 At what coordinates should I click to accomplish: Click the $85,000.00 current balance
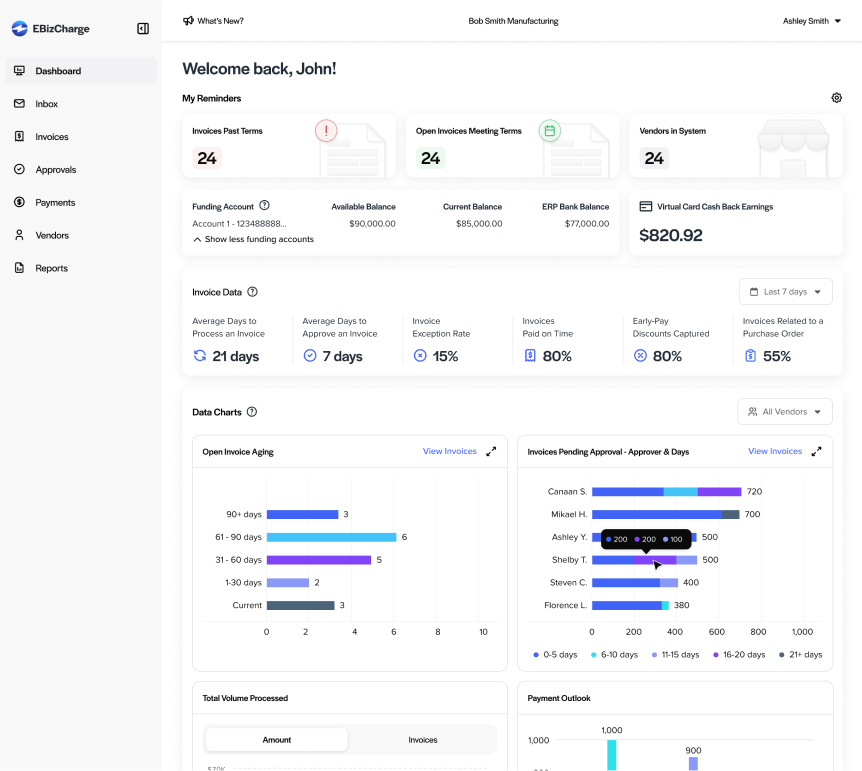point(479,223)
